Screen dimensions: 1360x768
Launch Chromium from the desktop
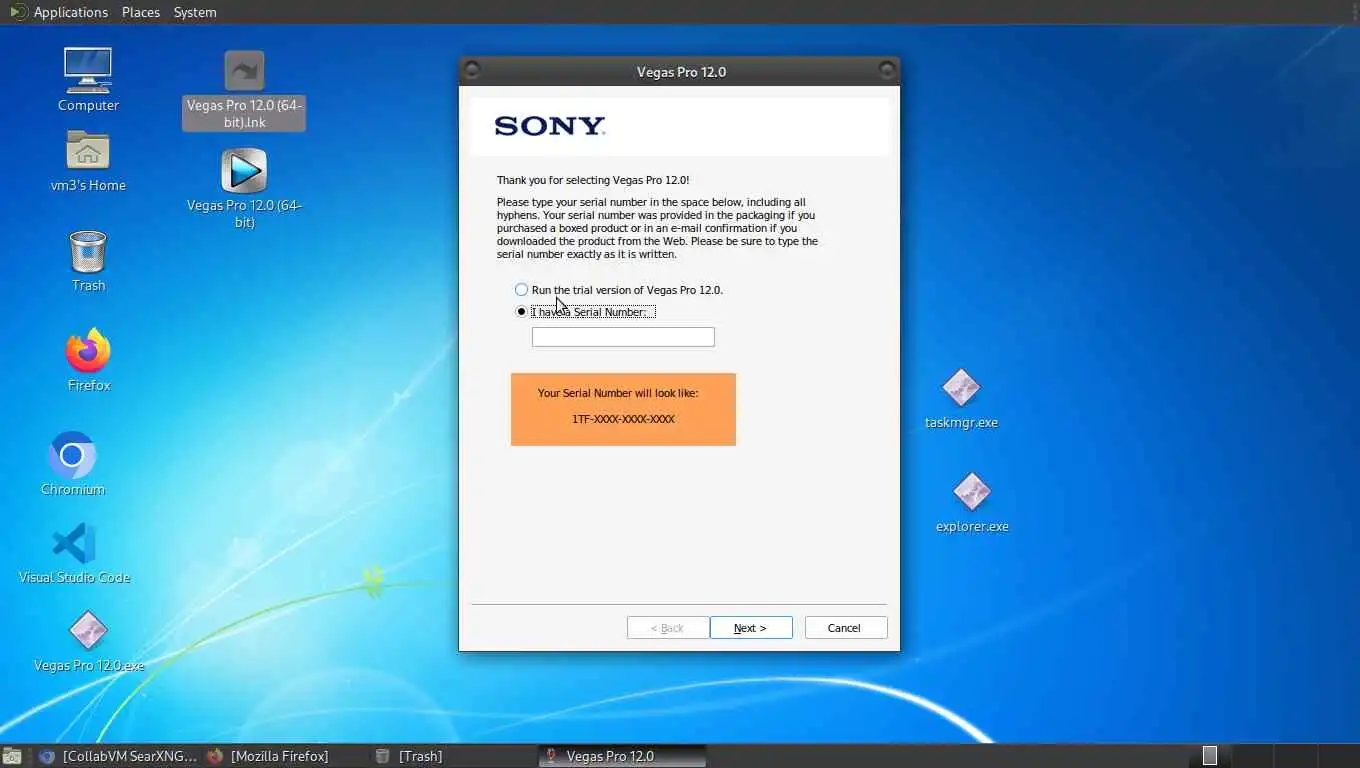coord(72,456)
